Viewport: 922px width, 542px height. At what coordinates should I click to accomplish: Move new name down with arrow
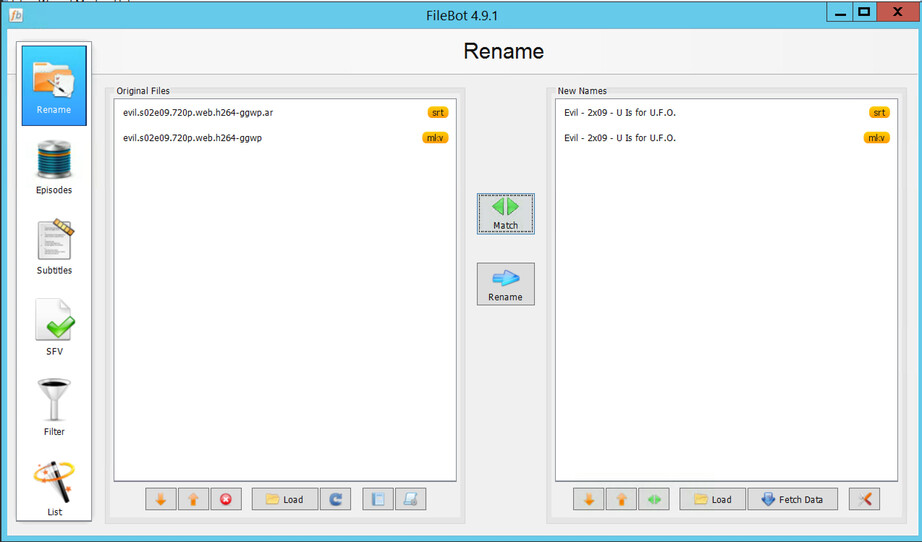click(x=589, y=500)
